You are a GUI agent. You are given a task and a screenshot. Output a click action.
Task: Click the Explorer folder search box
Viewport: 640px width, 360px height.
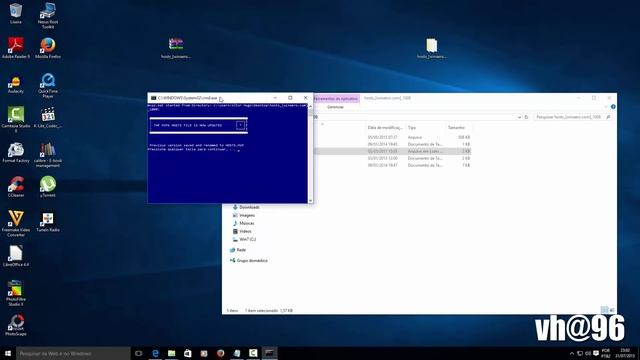[x=573, y=117]
